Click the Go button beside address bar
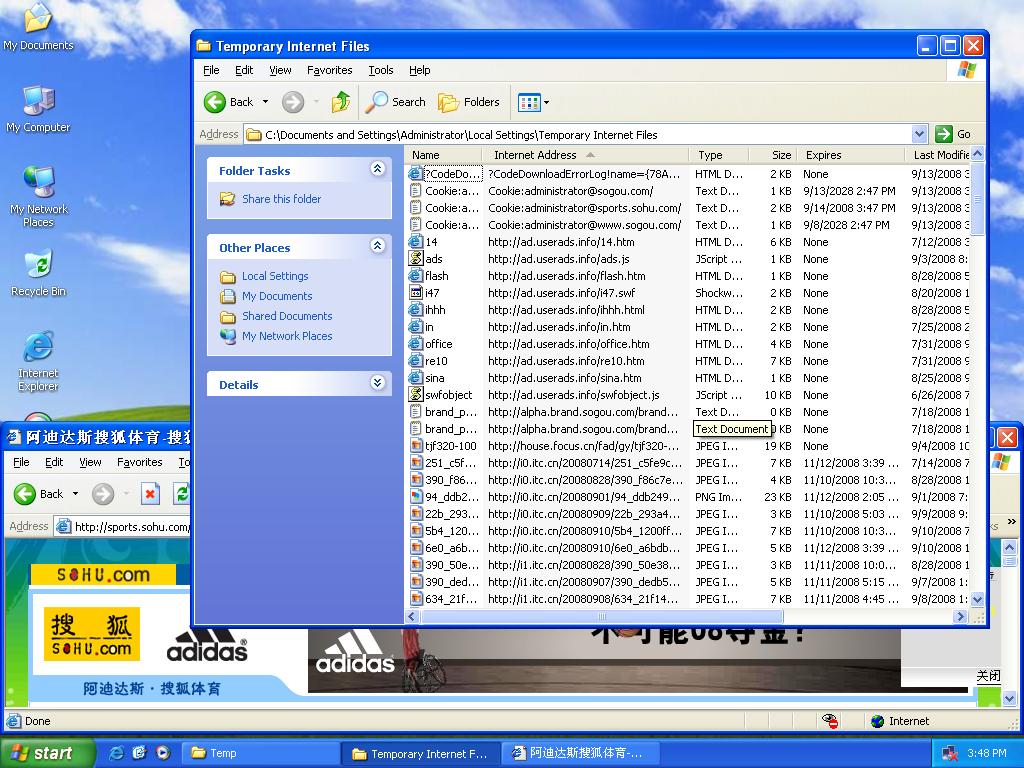 click(953, 134)
